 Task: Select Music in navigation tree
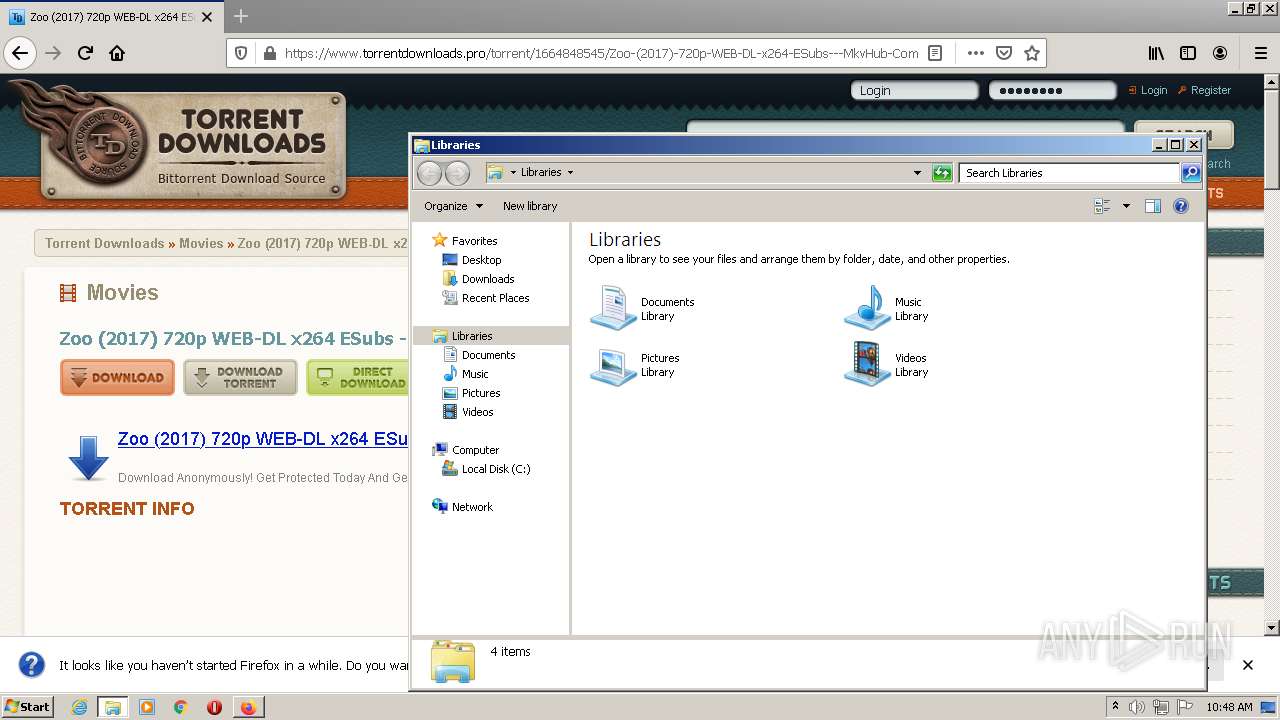click(475, 374)
